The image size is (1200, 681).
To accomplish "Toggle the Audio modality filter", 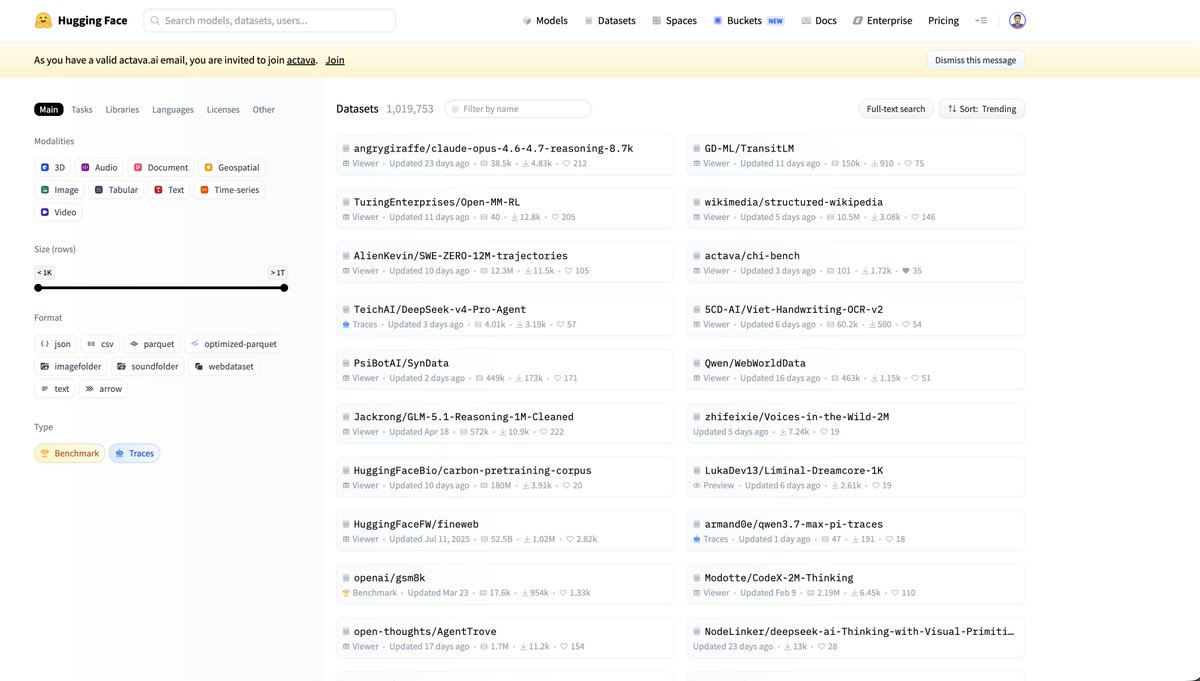I will tap(99, 167).
